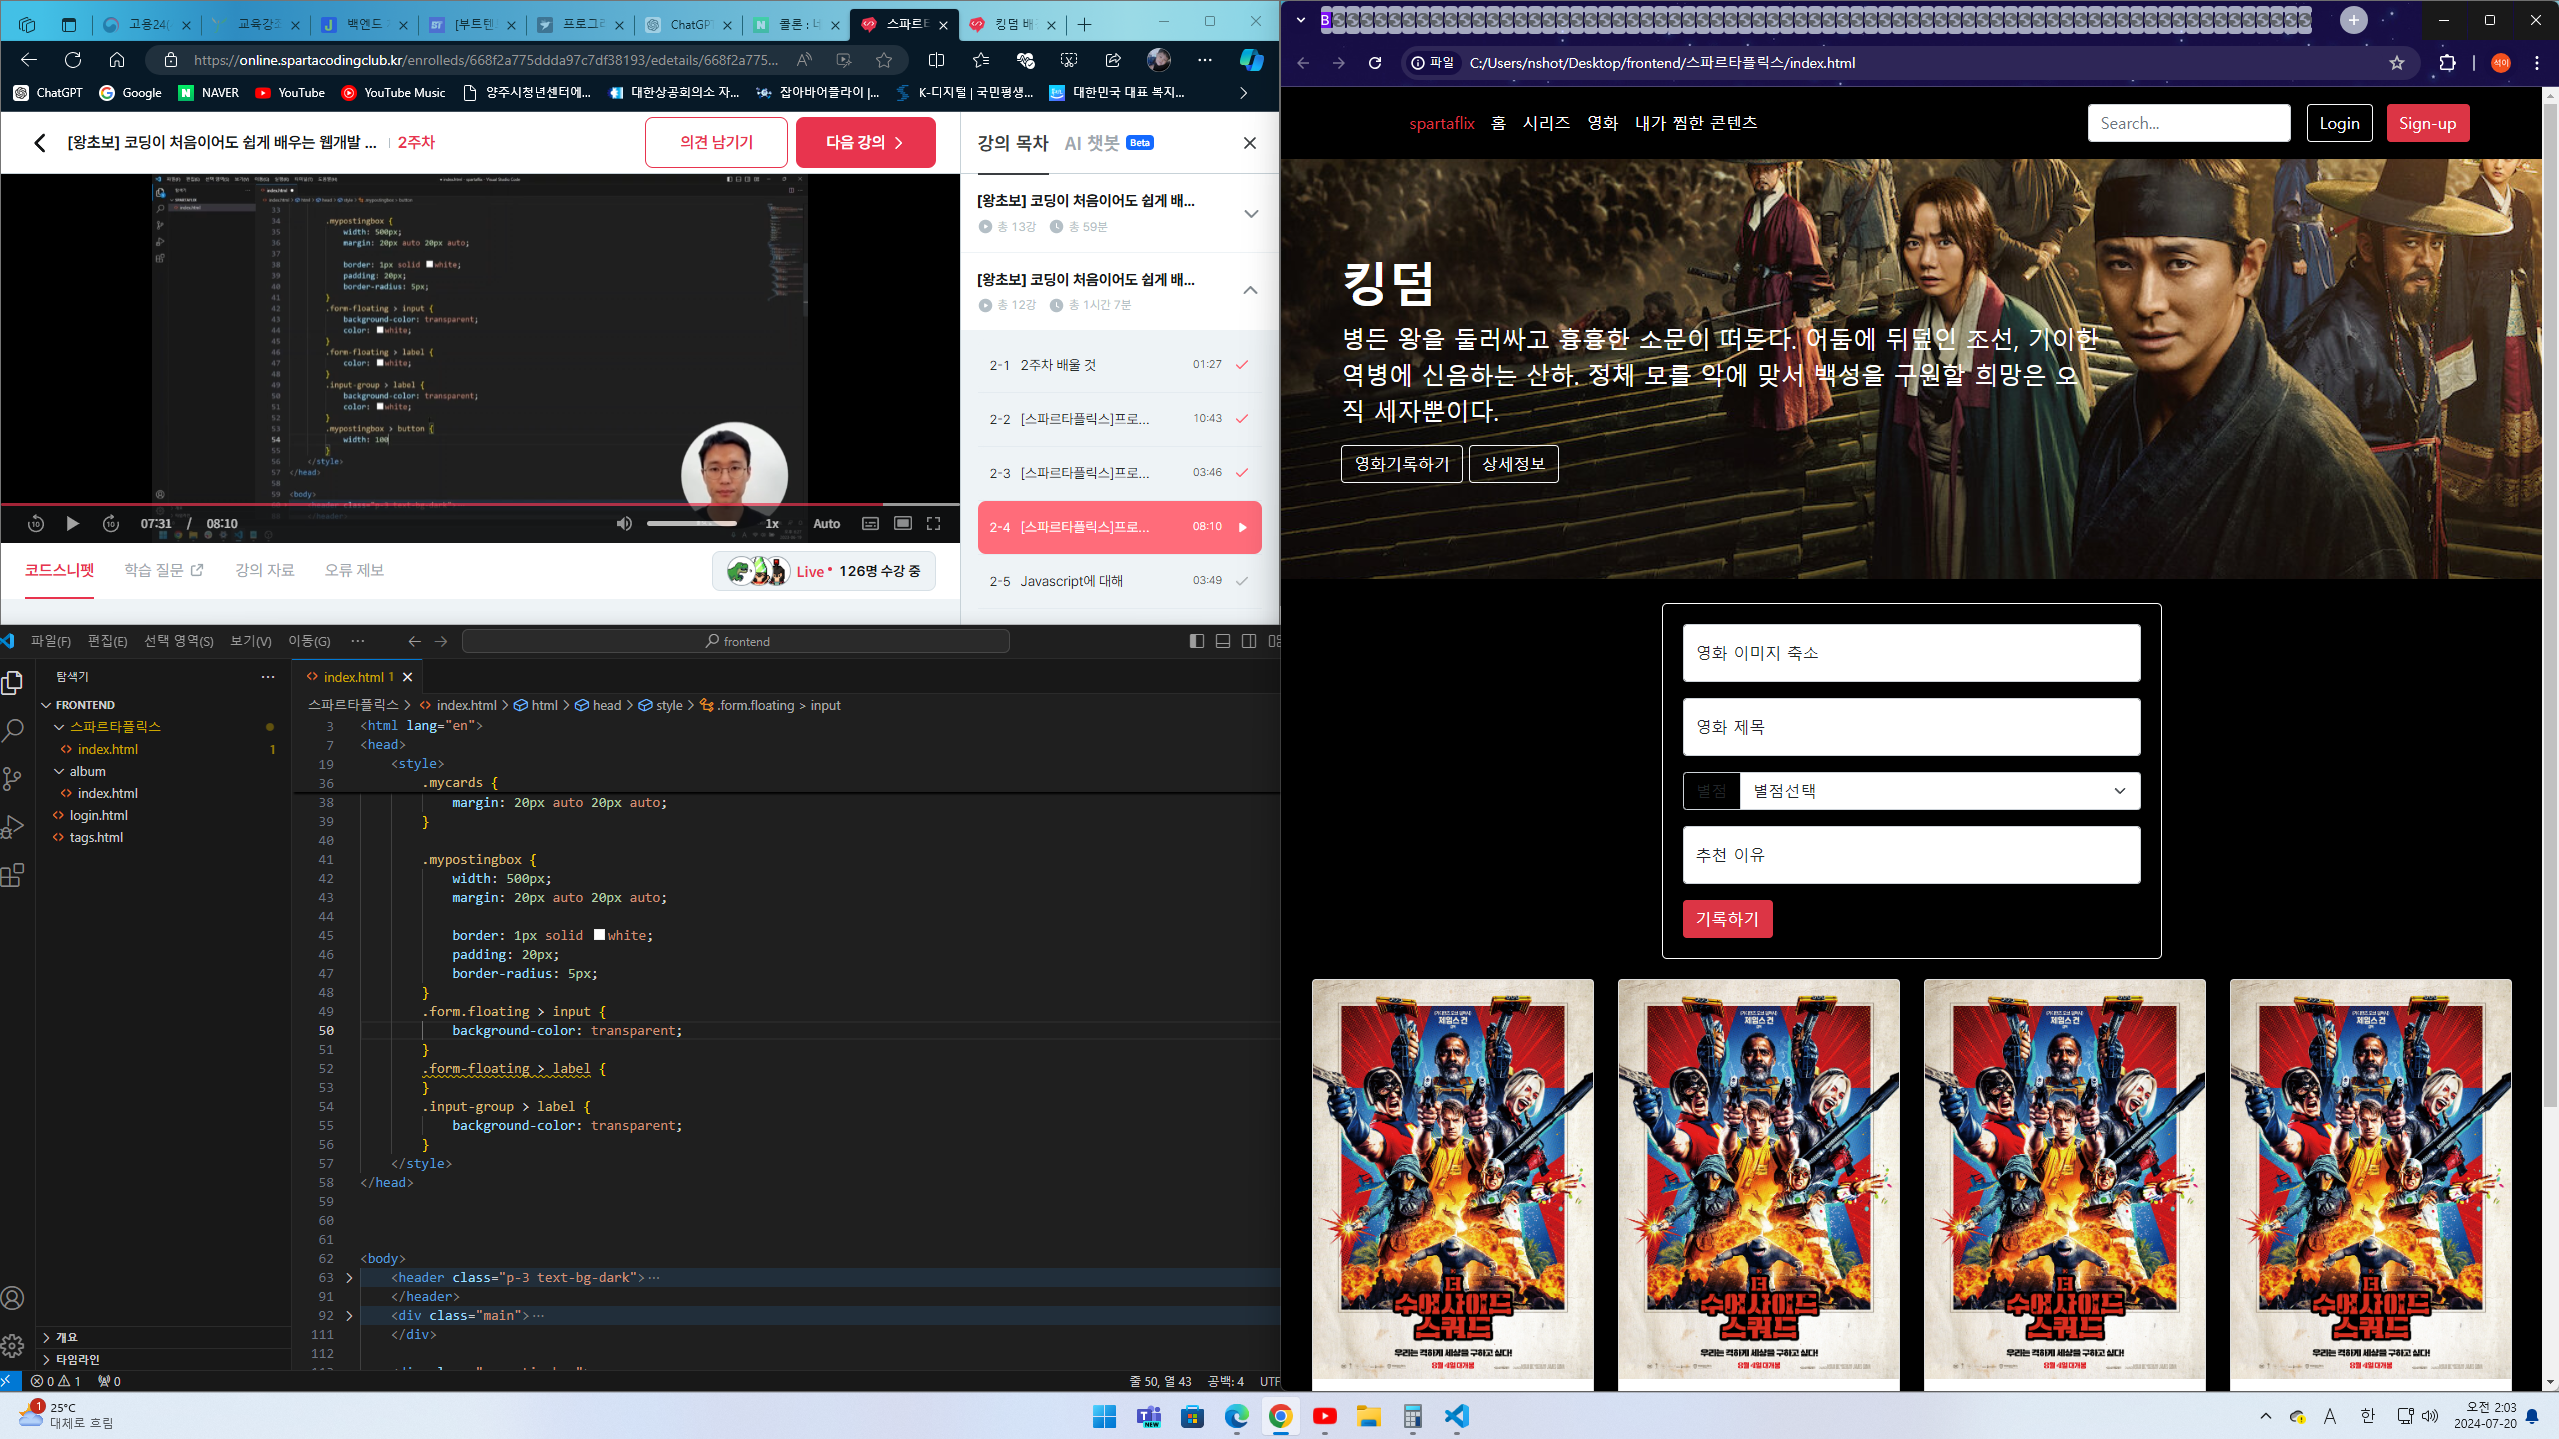This screenshot has width=2559, height=1439.
Task: Mute the lecture video volume
Action: point(624,523)
